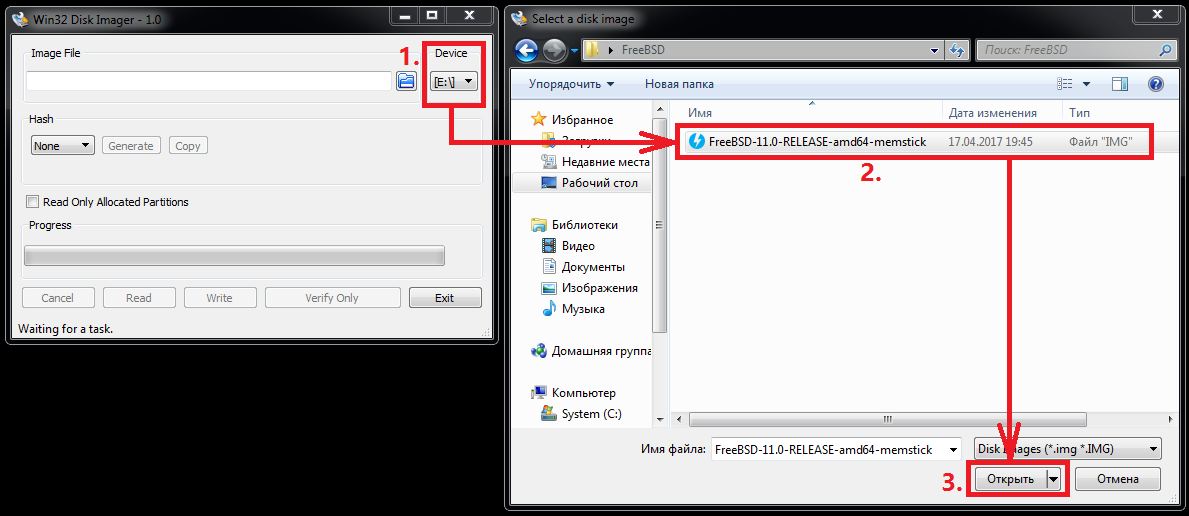Click the Exit button in Disk Imager
This screenshot has width=1189, height=516.
pos(445,297)
